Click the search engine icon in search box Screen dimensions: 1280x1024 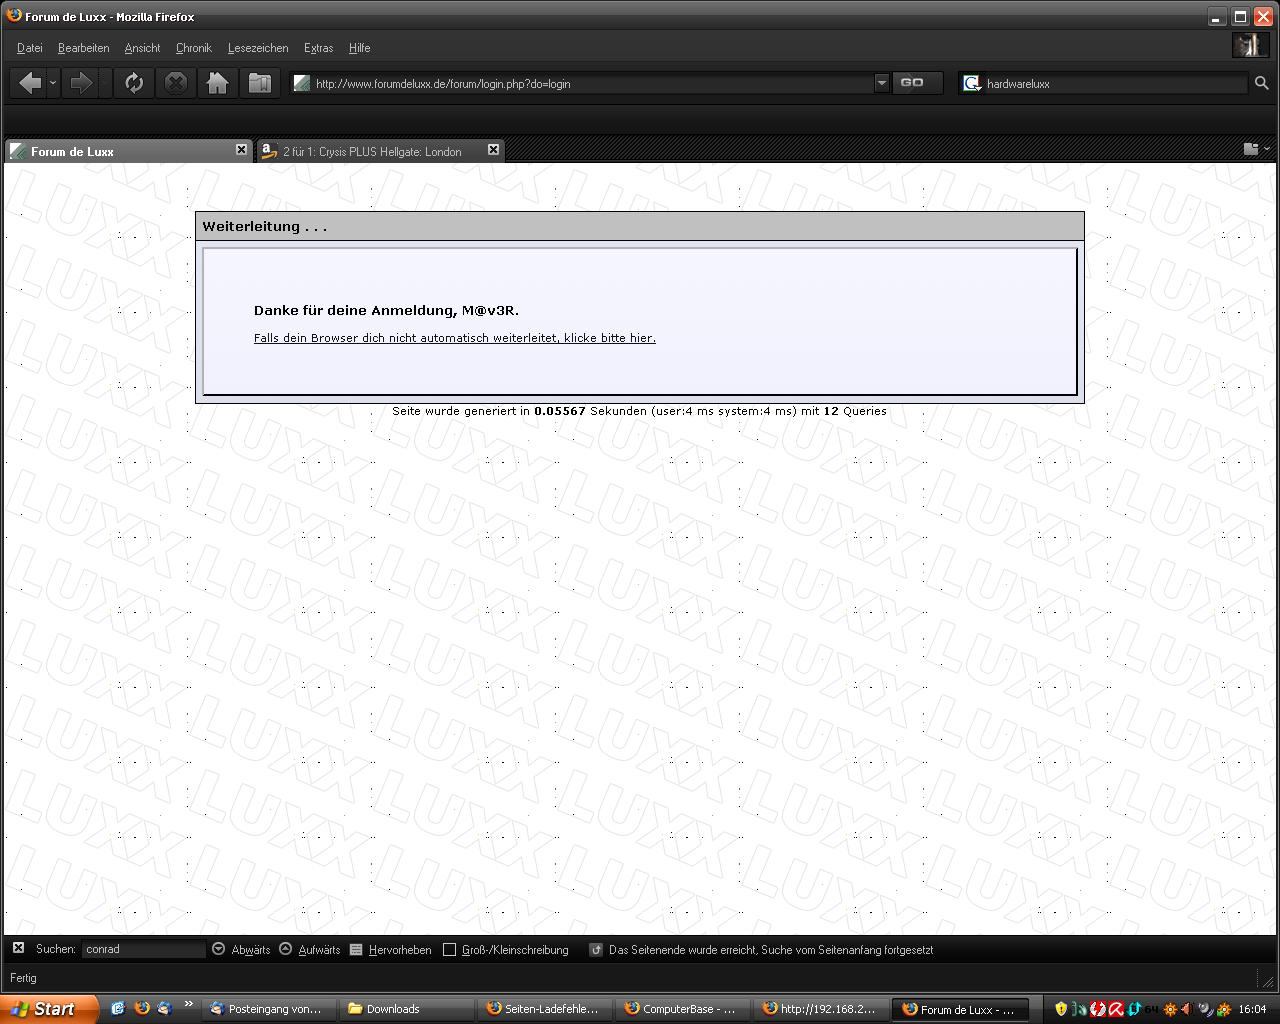(971, 83)
